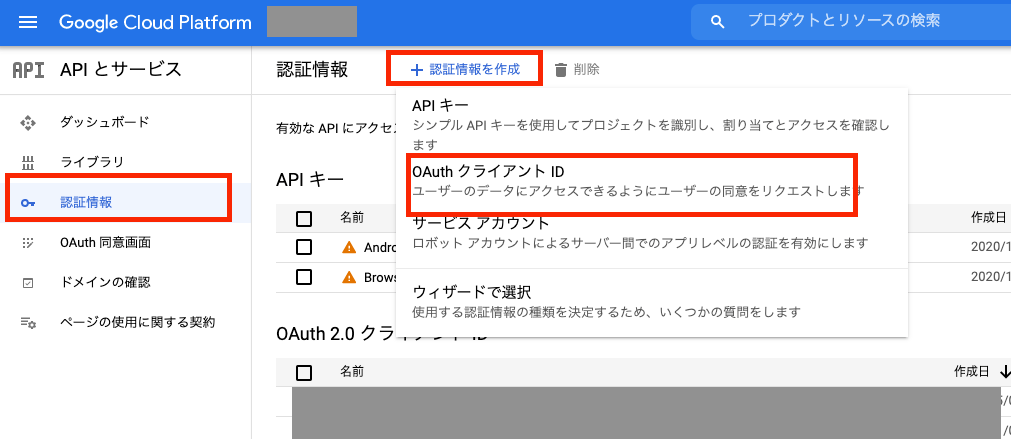Click 名前 column header in OAuth 2.0 table
This screenshot has width=1011, height=439.
[x=352, y=371]
